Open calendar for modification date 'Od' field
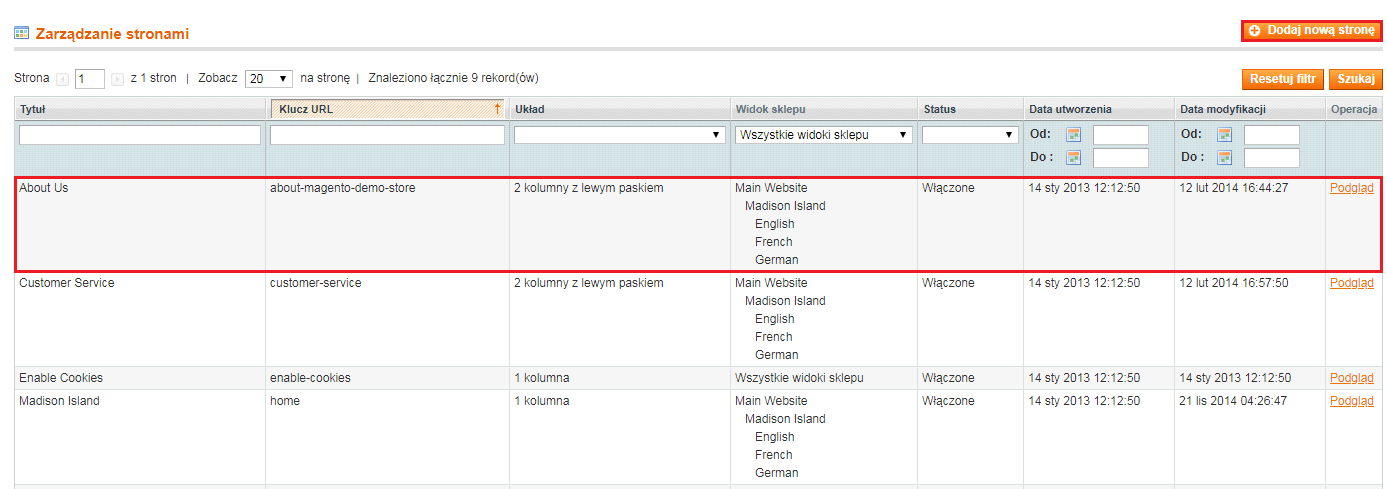Viewport: 1388px width, 489px height. [x=1225, y=135]
